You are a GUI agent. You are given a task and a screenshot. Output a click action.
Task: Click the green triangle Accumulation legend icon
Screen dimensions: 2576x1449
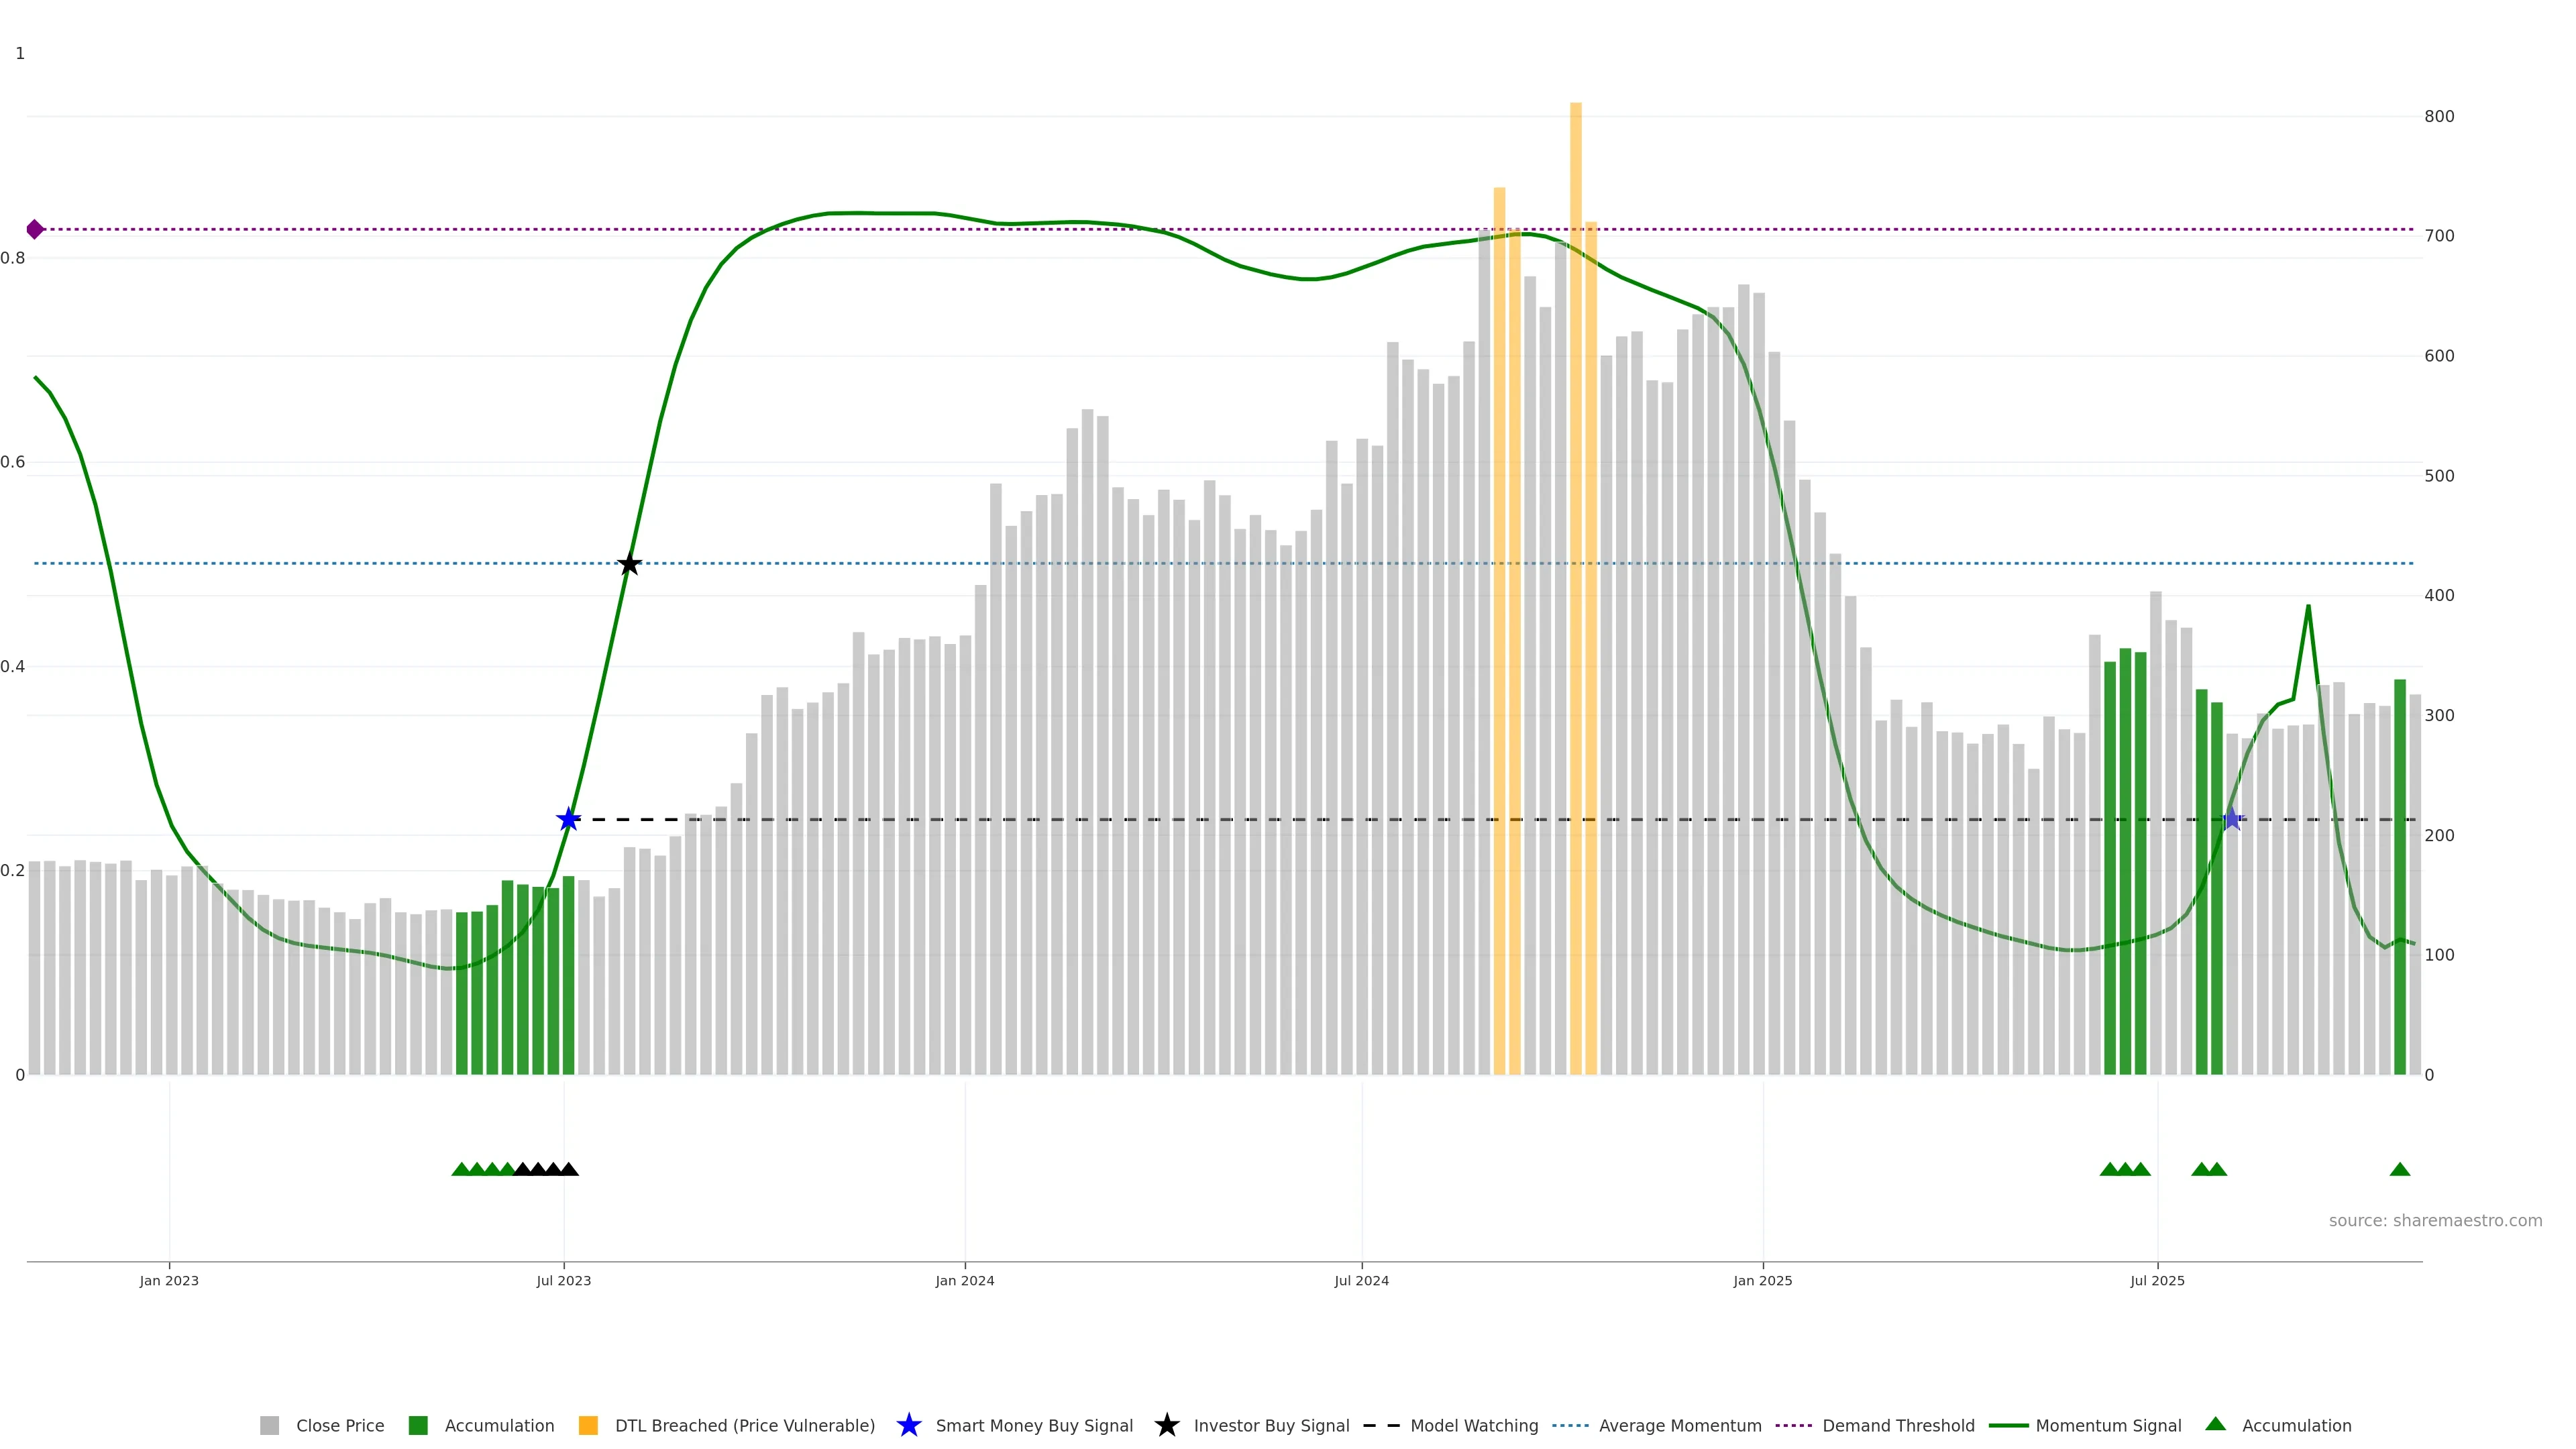coord(2215,1424)
